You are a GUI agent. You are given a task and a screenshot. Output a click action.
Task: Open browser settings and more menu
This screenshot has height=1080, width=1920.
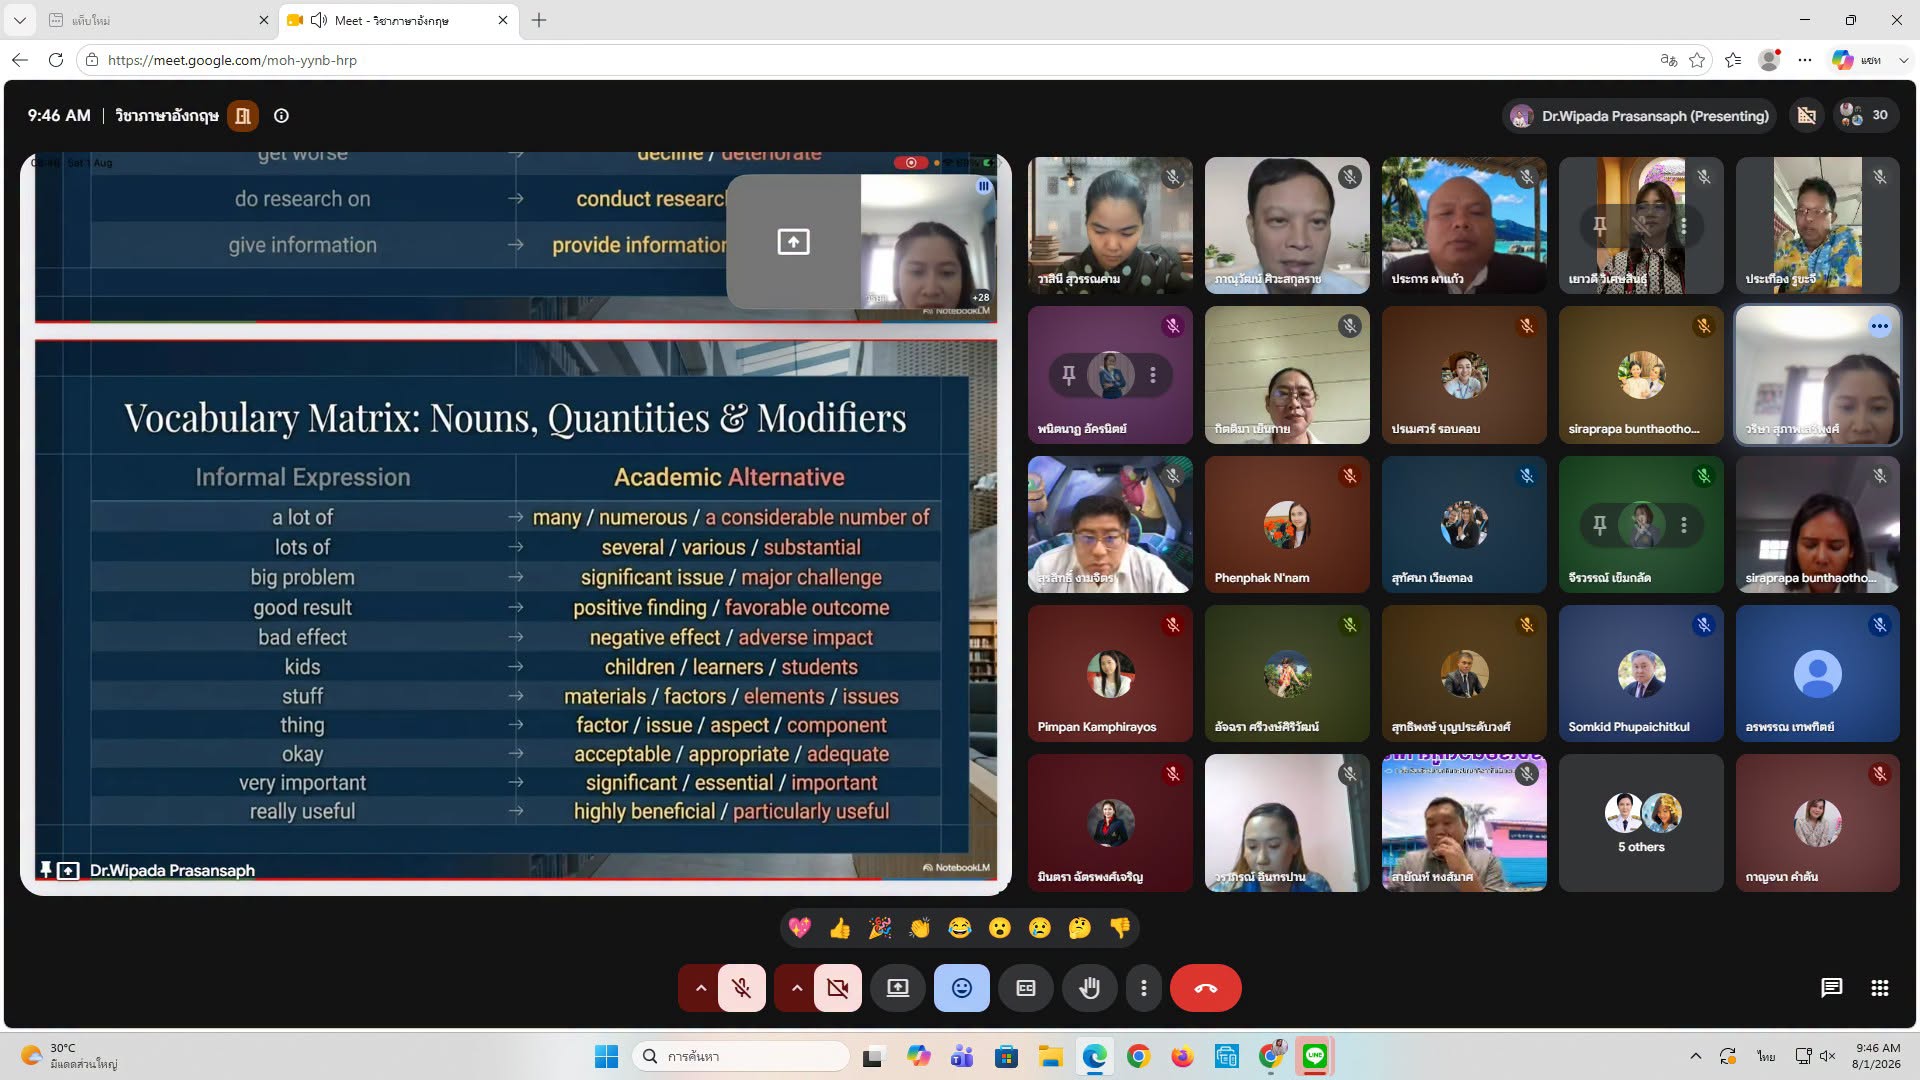tap(1805, 60)
